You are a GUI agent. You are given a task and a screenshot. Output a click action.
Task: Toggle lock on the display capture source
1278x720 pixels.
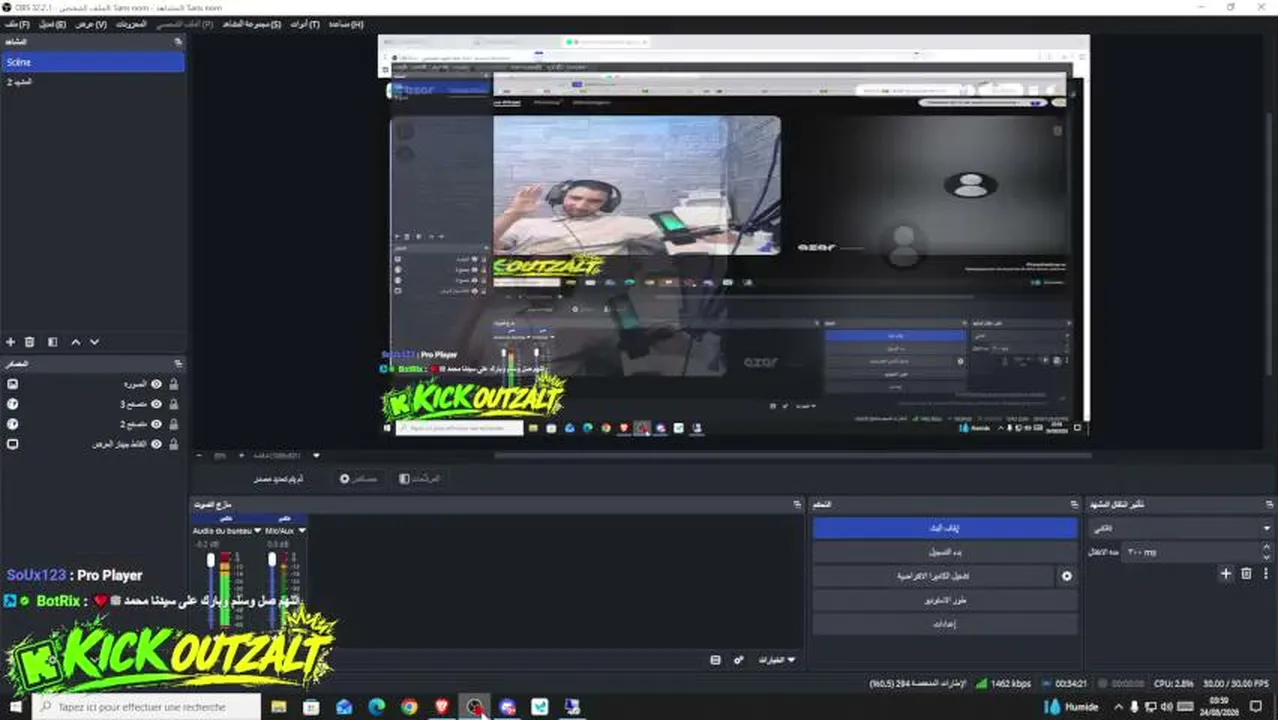point(174,444)
